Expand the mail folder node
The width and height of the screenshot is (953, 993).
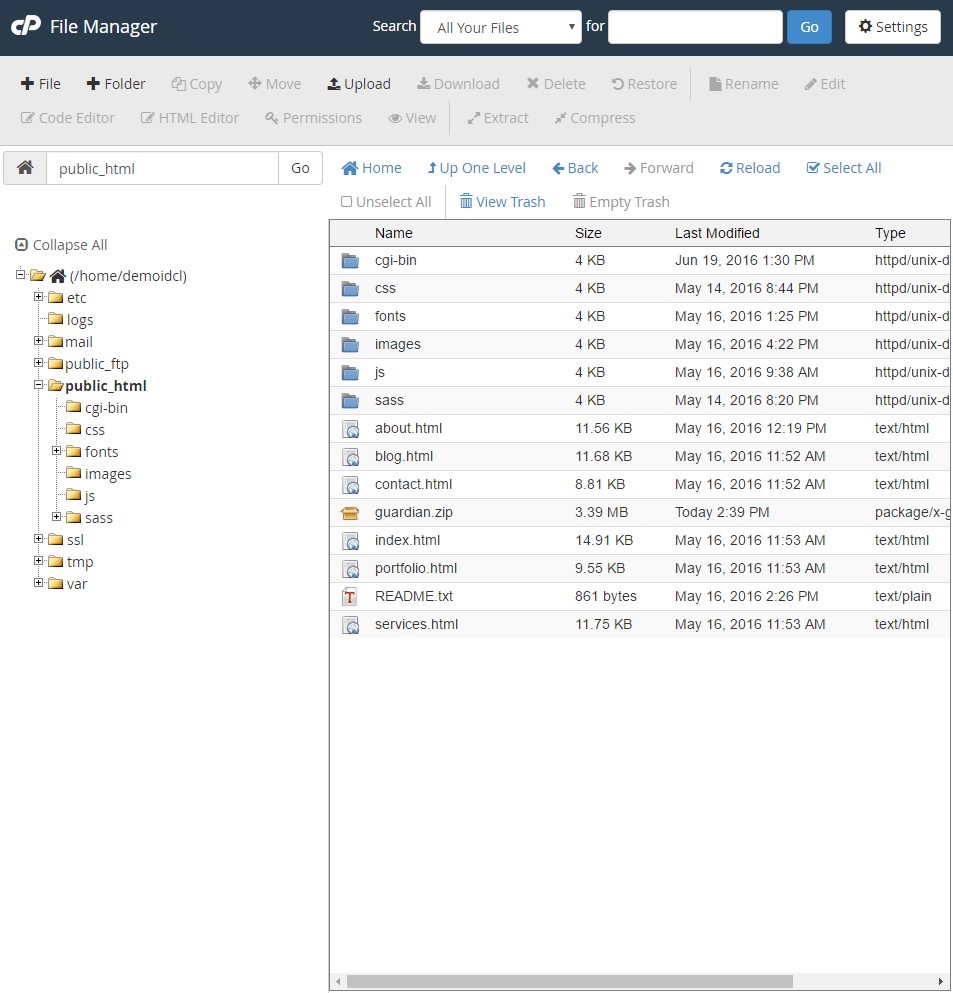click(x=39, y=341)
